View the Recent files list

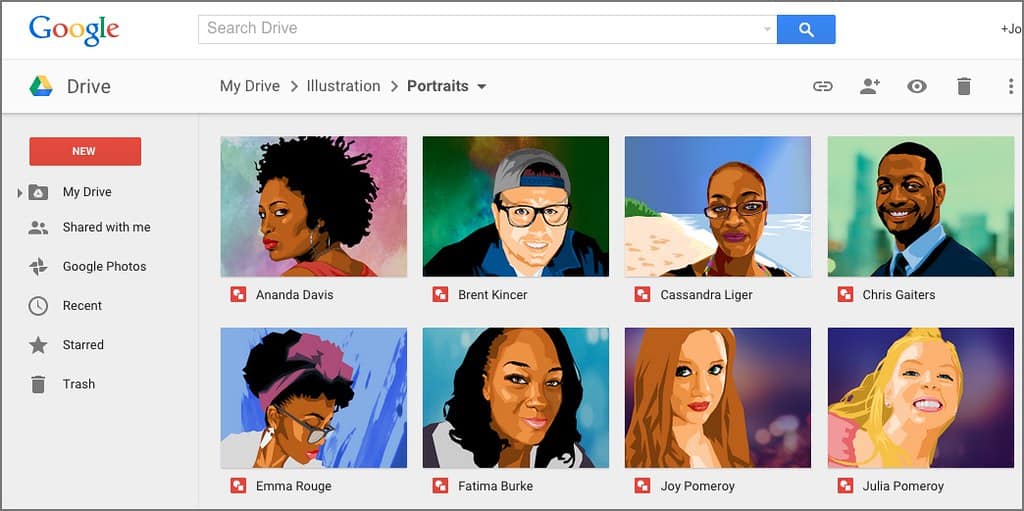(82, 306)
